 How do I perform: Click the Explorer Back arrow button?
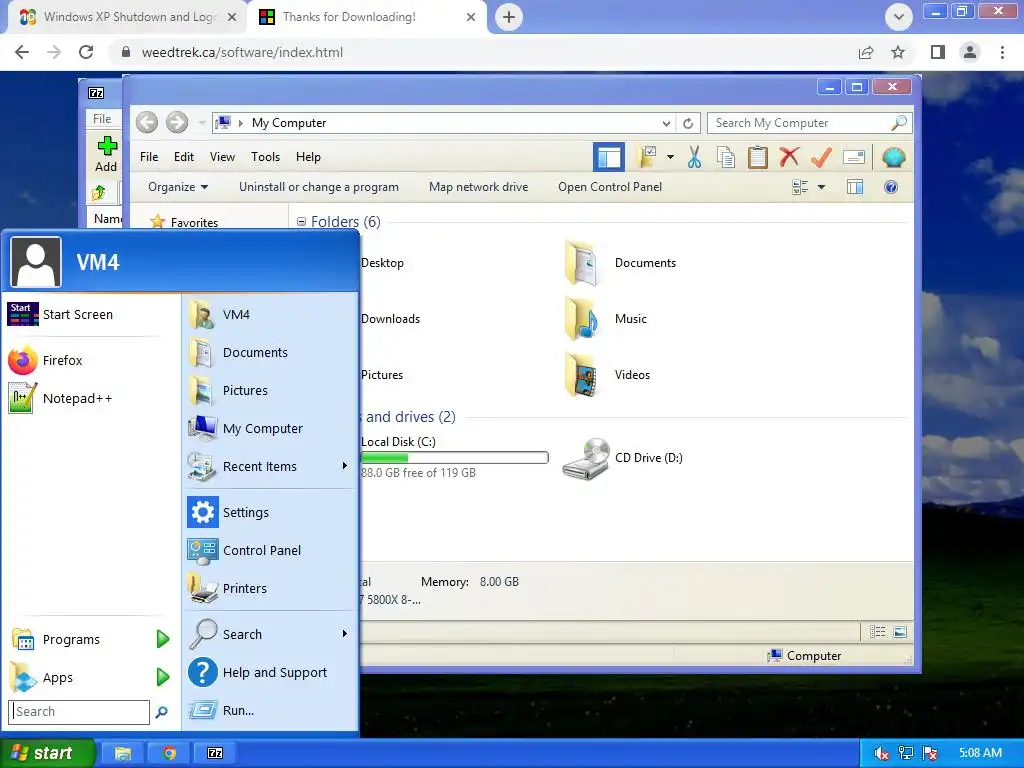tap(147, 122)
